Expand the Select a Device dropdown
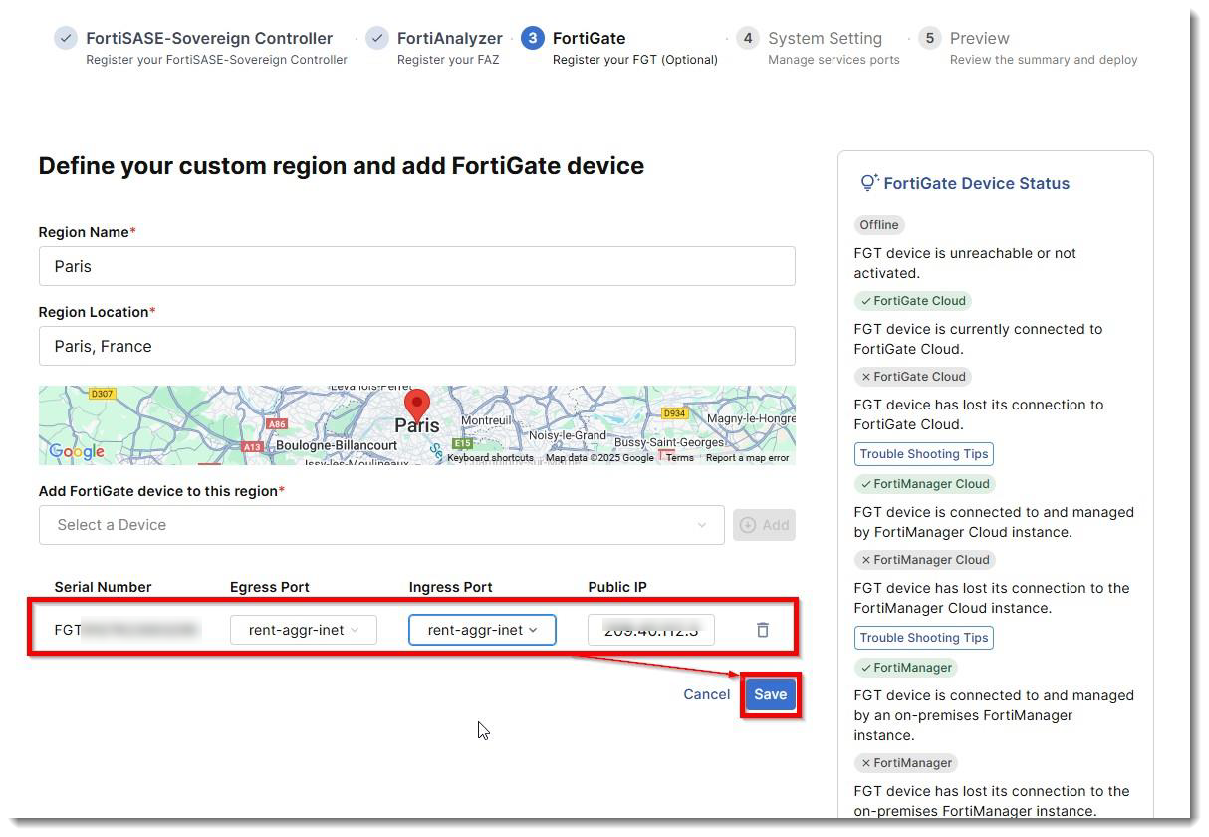Screen dimensions: 1209x837 click(x=382, y=524)
